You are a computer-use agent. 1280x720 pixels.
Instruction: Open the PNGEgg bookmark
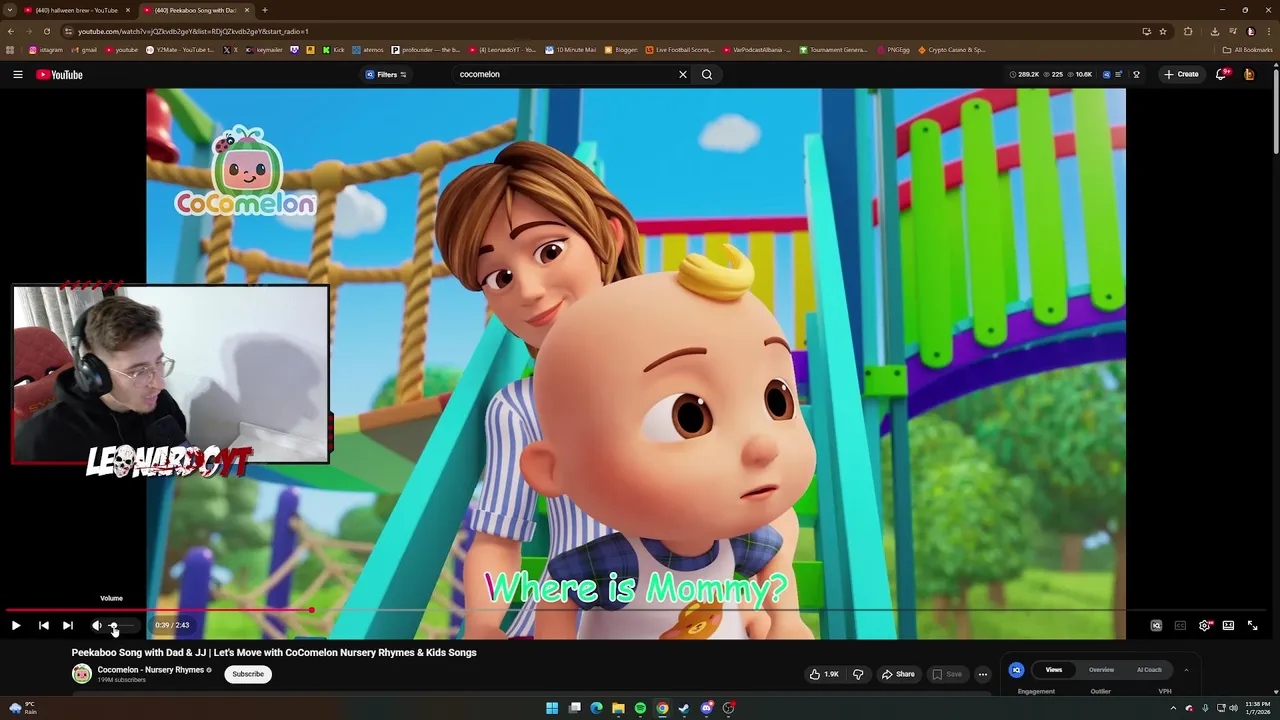coord(894,50)
